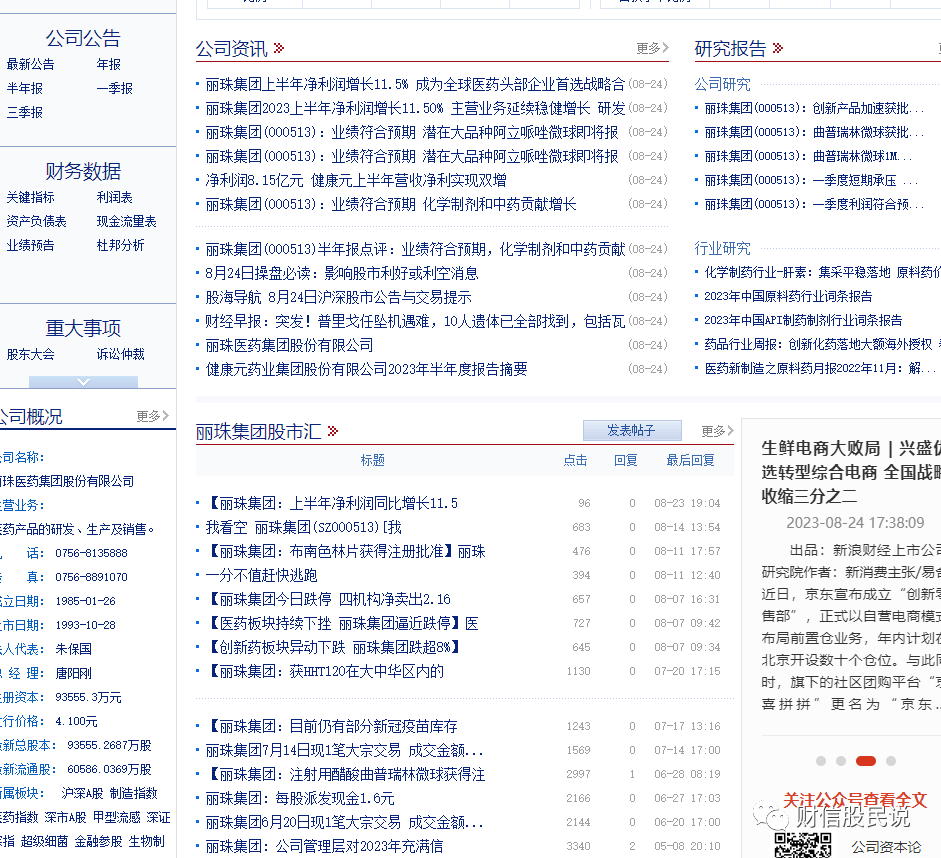This screenshot has height=858, width=941.
Task: Open 业绩预告 sidebar link
Action: coord(31,245)
